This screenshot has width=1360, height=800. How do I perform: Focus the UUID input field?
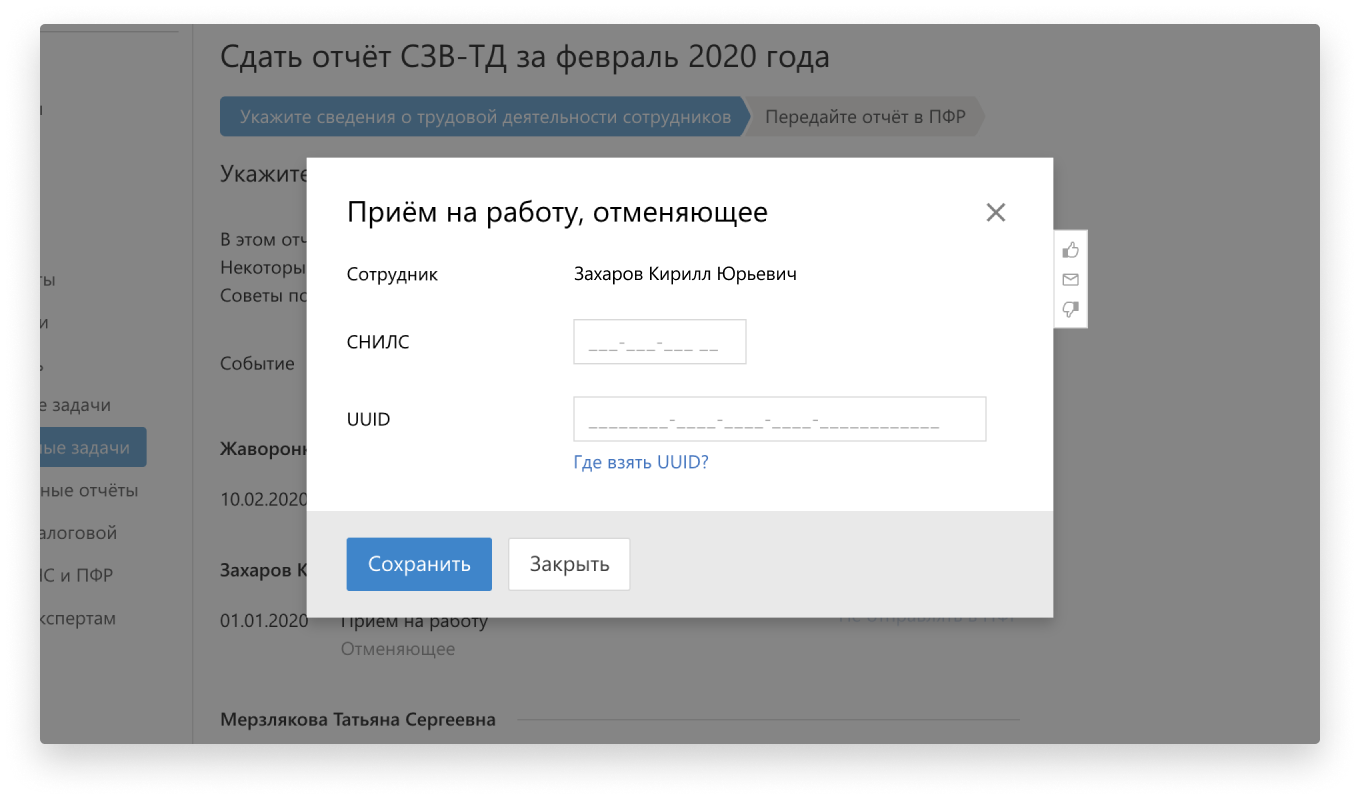click(x=780, y=419)
